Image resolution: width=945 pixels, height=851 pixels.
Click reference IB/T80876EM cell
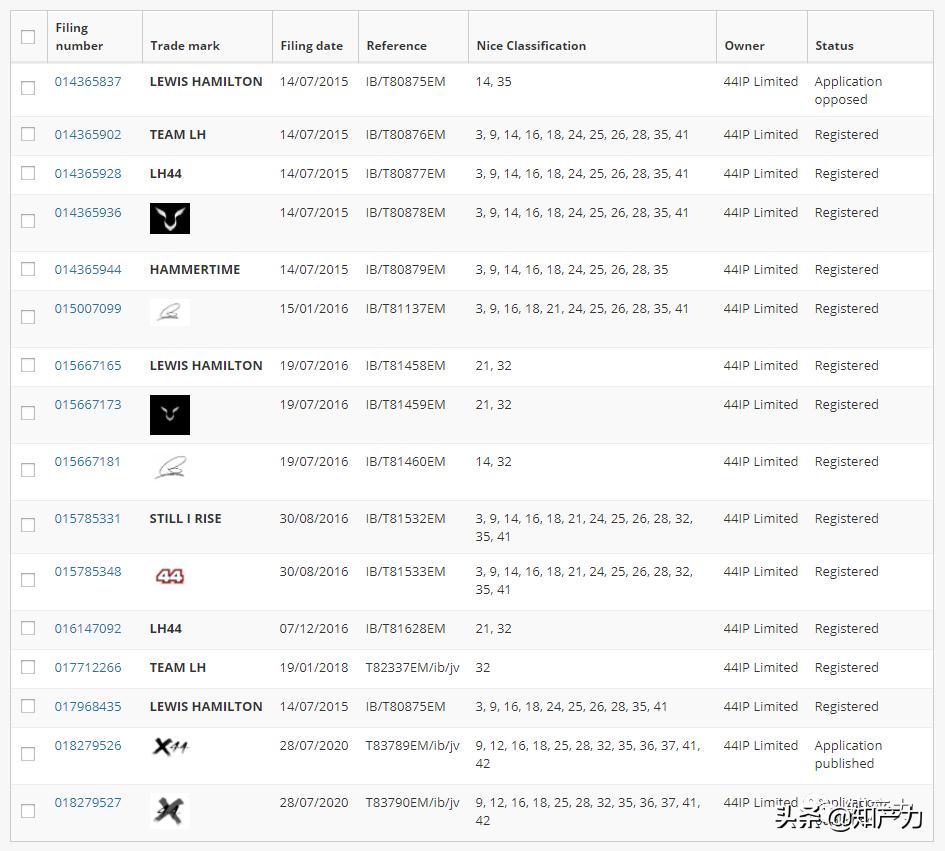[x=406, y=134]
